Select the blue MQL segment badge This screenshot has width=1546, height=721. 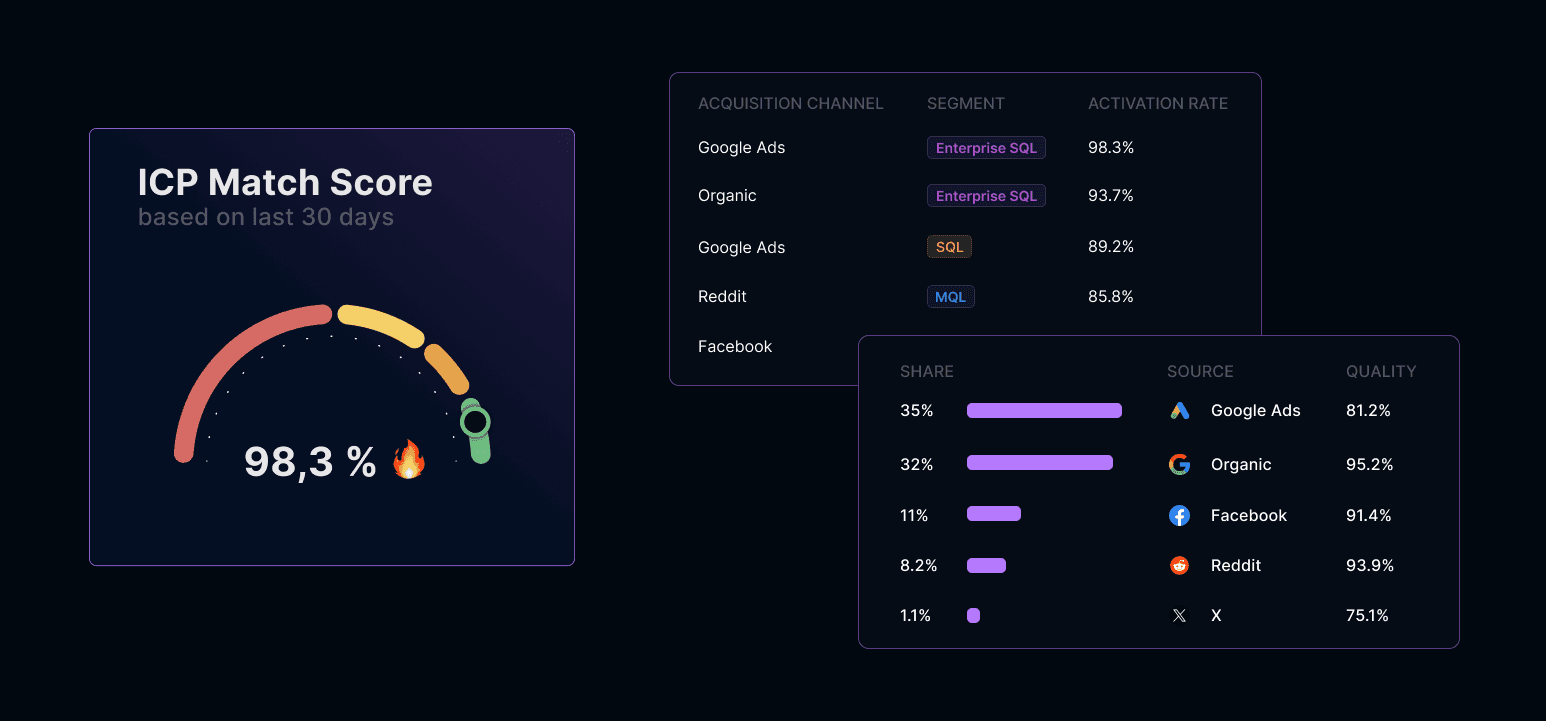[950, 297]
